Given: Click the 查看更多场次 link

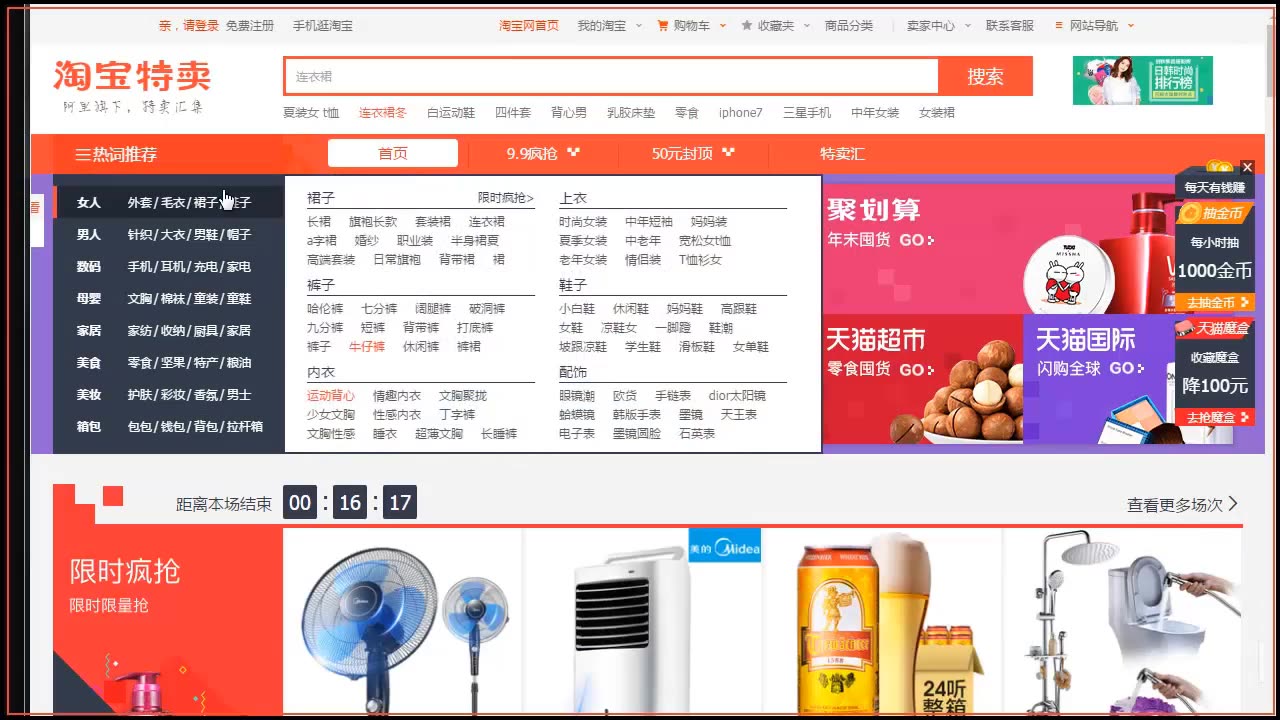Looking at the screenshot, I should tap(1182, 505).
